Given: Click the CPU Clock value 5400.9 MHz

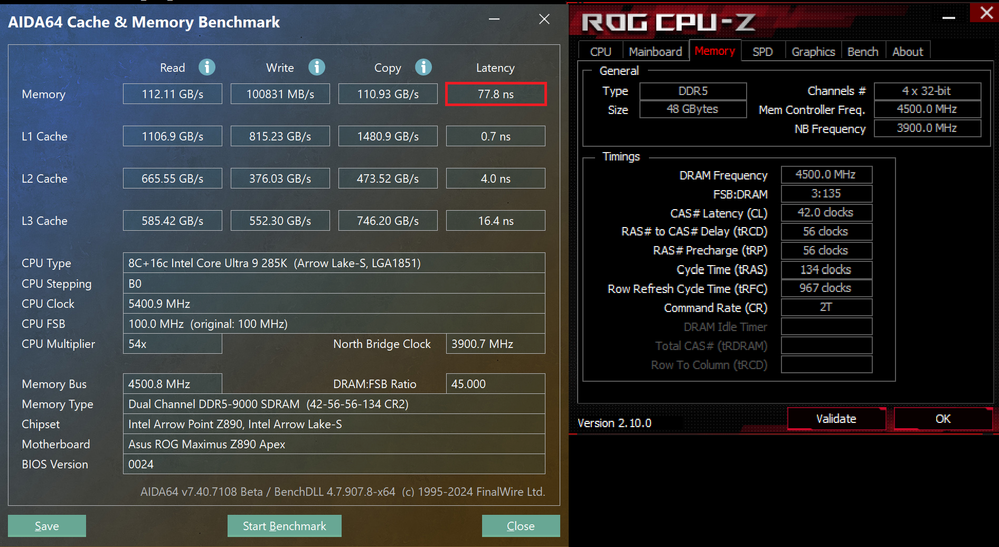Looking at the screenshot, I should [334, 304].
